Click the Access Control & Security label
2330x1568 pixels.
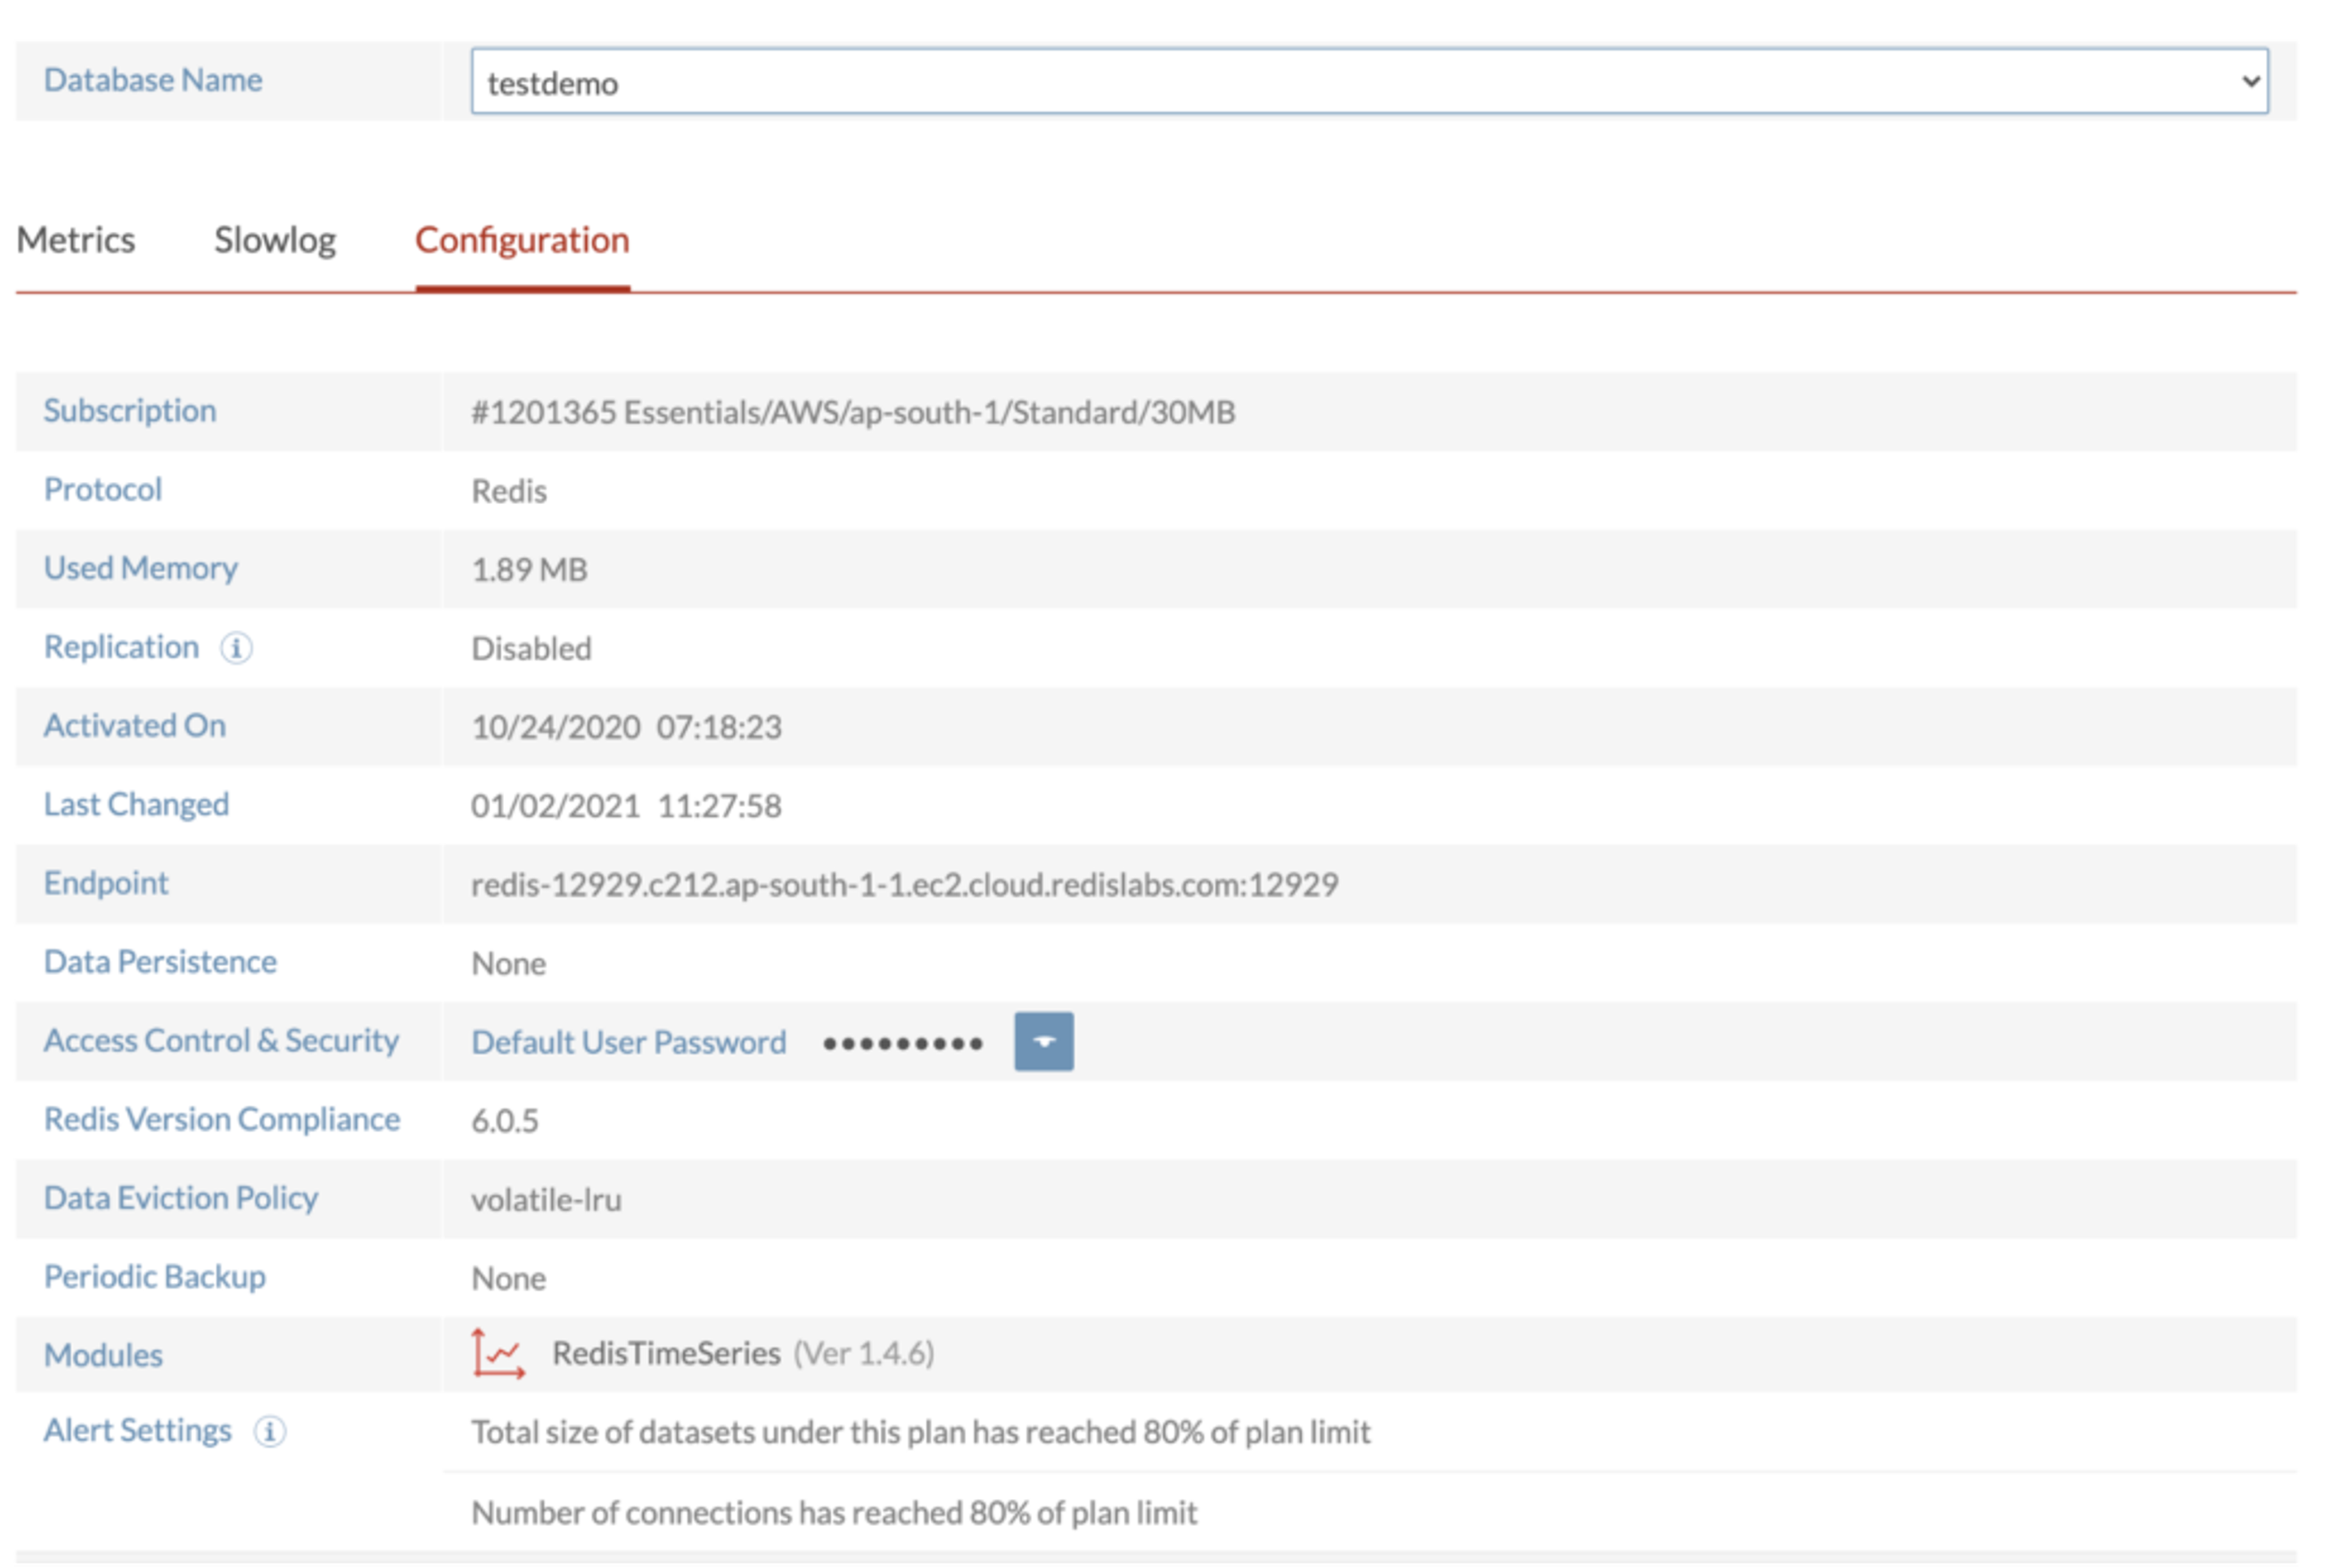pyautogui.click(x=221, y=1041)
